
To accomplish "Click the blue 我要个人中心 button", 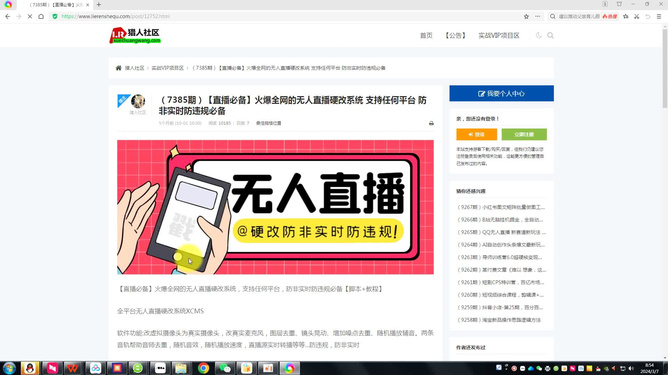I will pyautogui.click(x=501, y=93).
